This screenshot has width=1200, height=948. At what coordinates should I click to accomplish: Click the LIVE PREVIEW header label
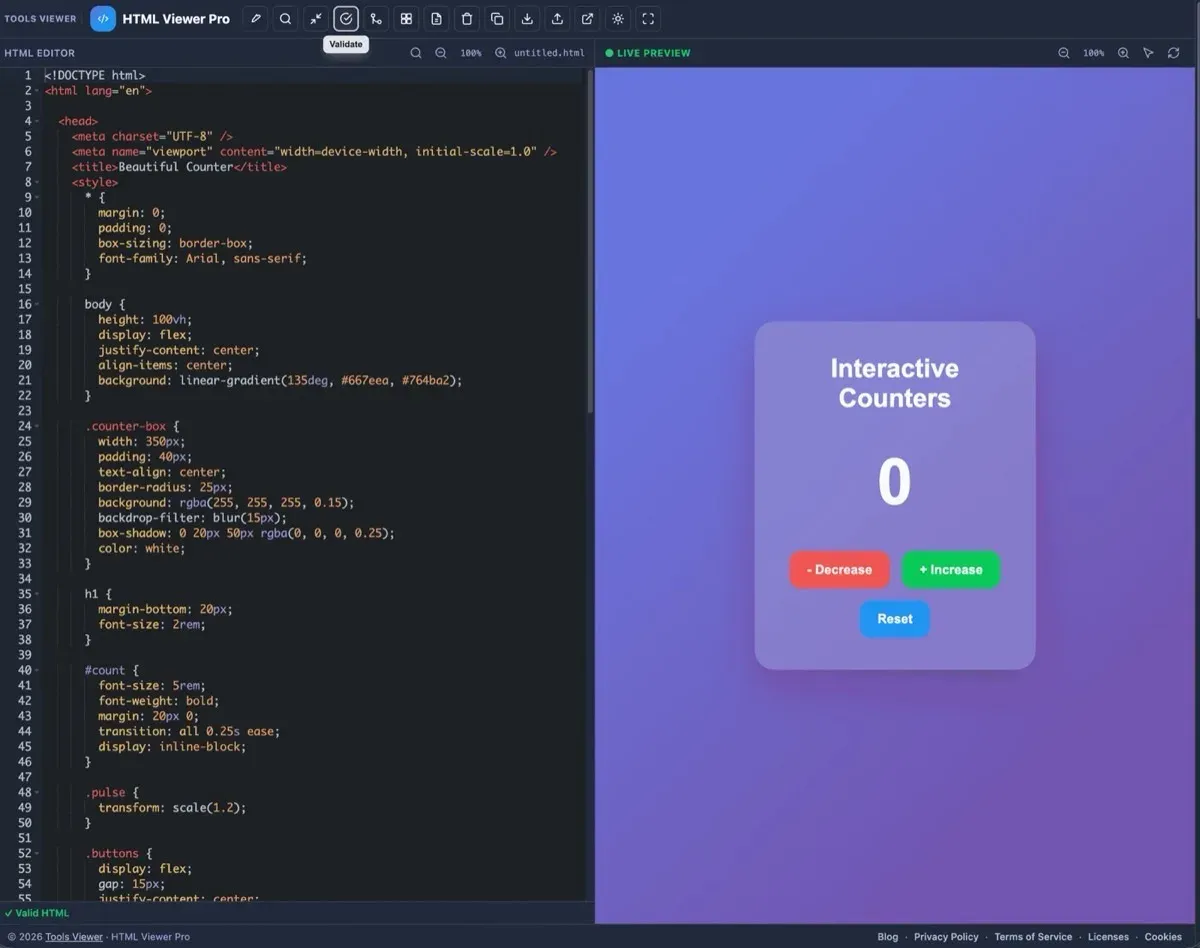[654, 53]
